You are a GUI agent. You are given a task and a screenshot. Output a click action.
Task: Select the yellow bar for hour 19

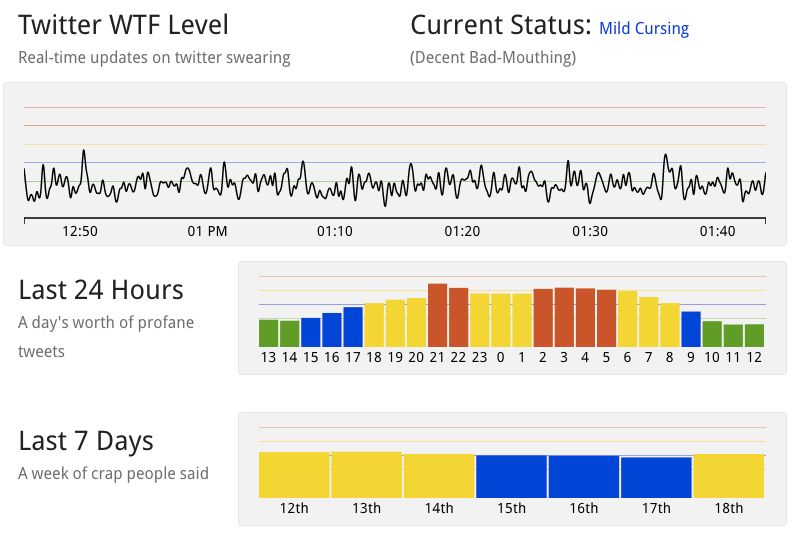tap(395, 323)
